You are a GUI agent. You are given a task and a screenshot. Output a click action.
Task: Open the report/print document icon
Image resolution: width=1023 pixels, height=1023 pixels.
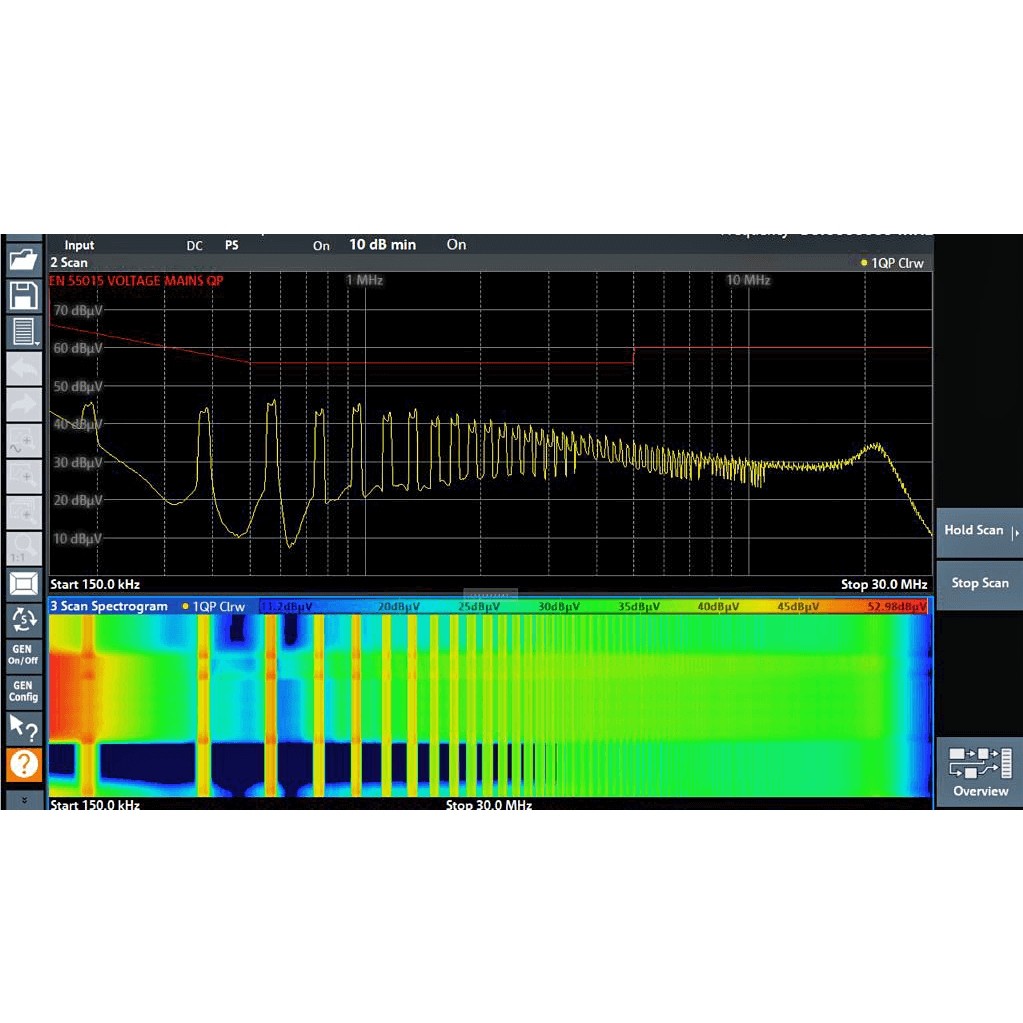pos(24,332)
